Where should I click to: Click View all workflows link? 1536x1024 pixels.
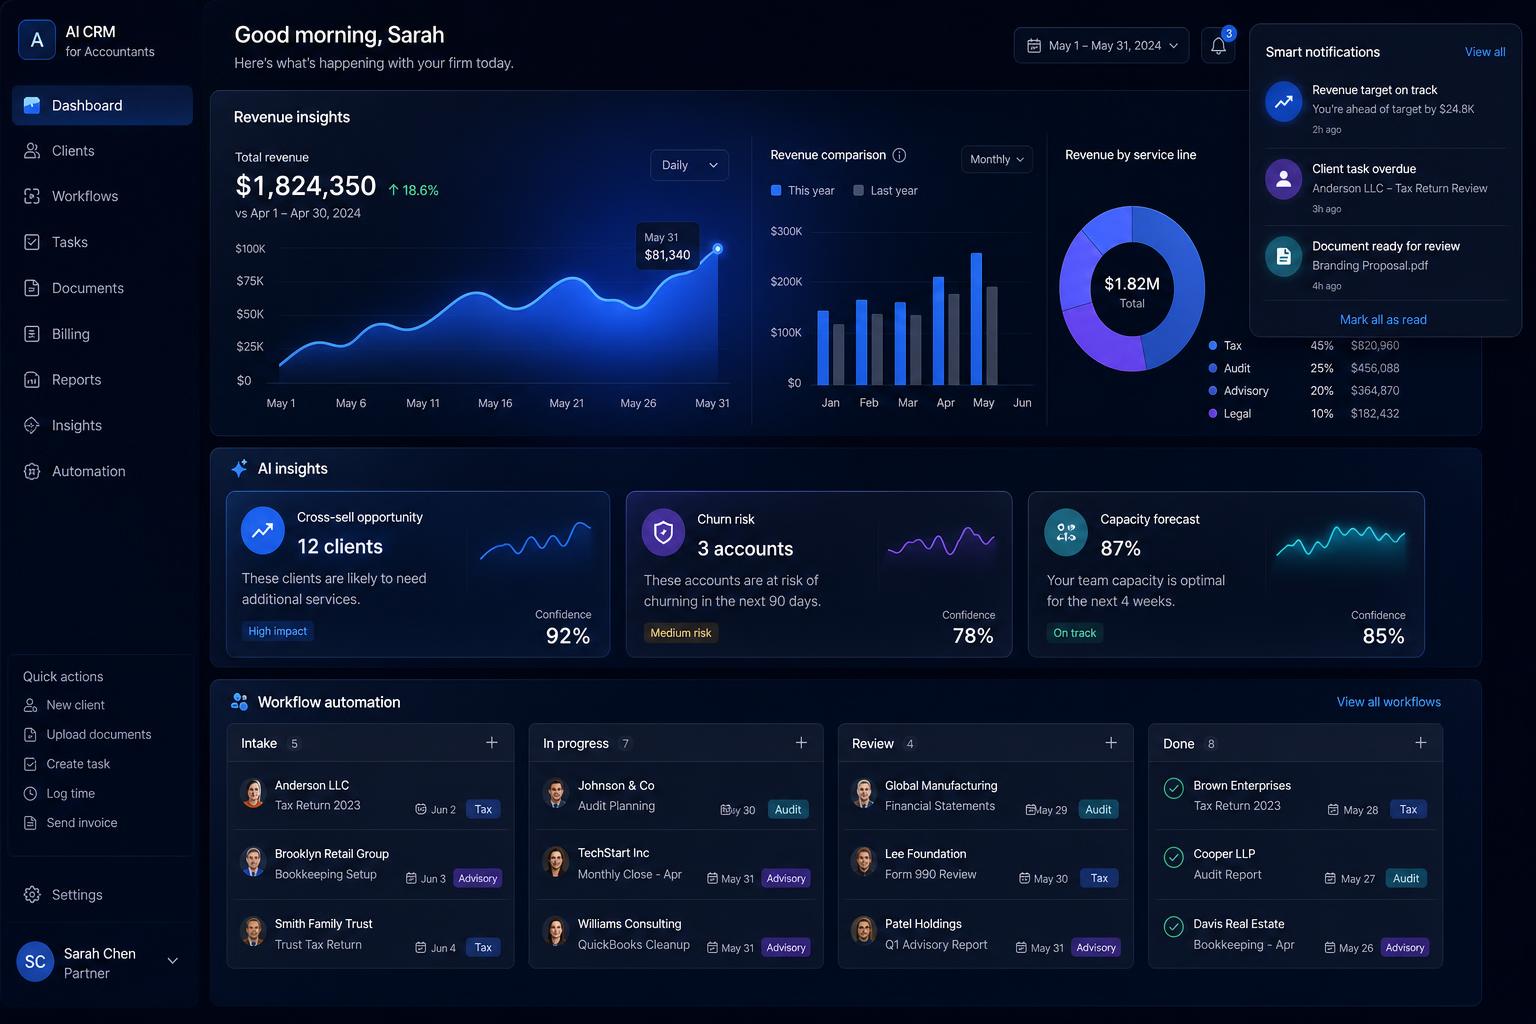tap(1389, 702)
